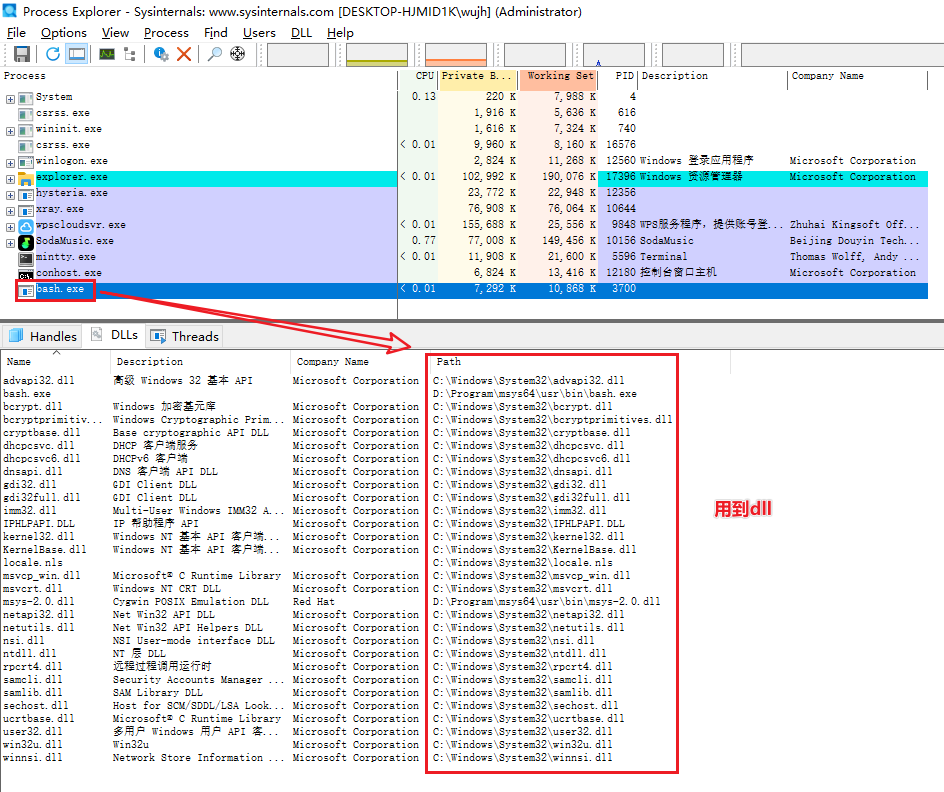Open the DLL menu
This screenshot has width=944, height=792.
[x=301, y=32]
